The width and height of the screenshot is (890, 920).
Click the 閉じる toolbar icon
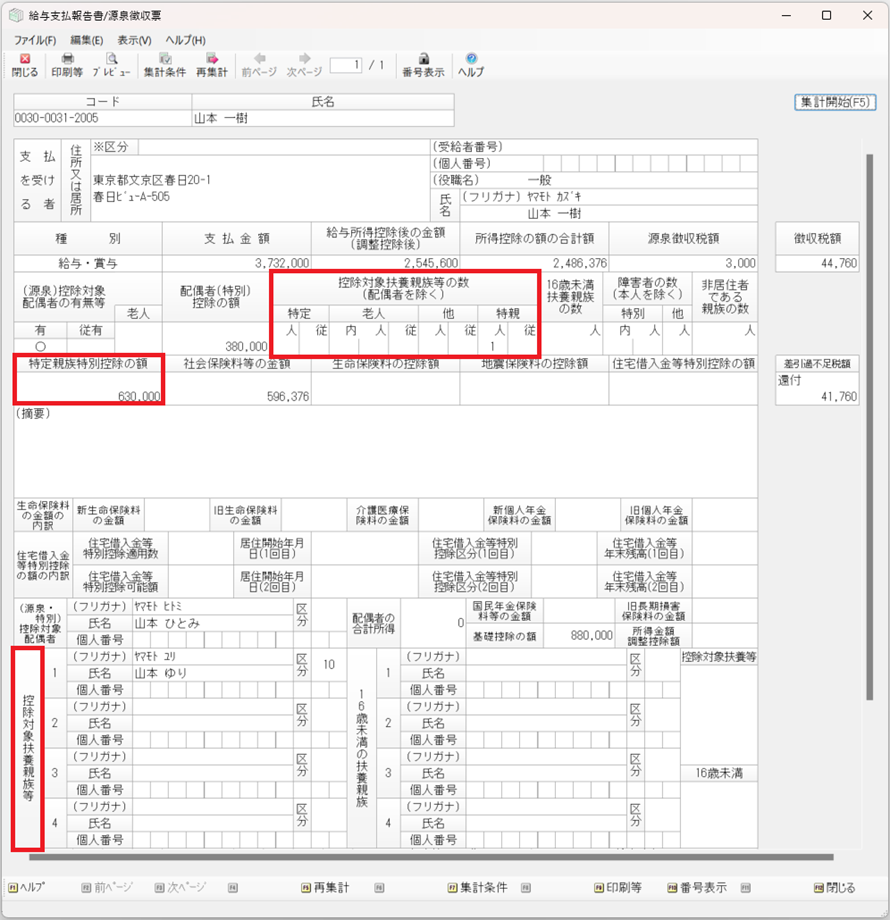pyautogui.click(x=24, y=65)
